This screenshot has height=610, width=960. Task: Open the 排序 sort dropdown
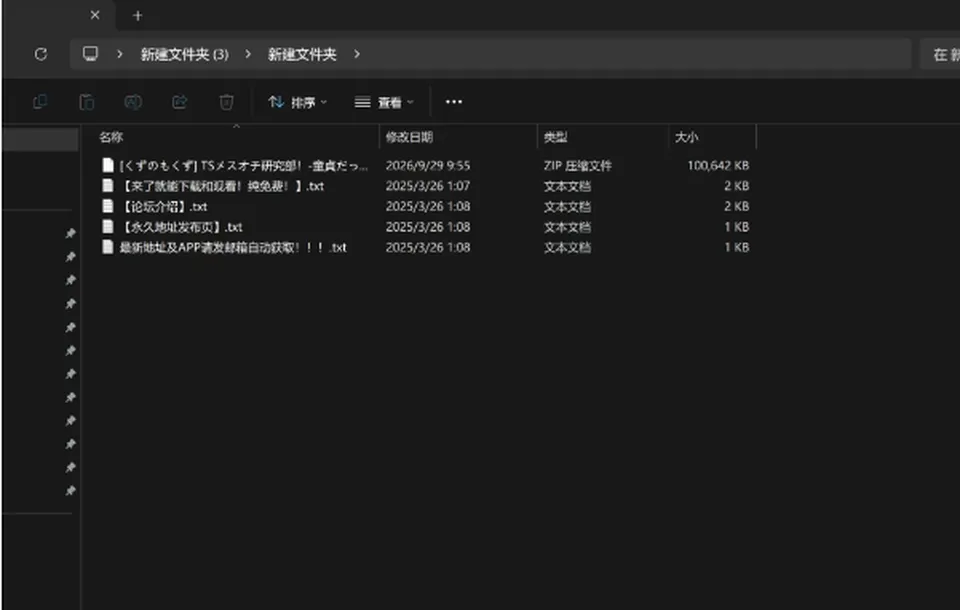(x=298, y=102)
